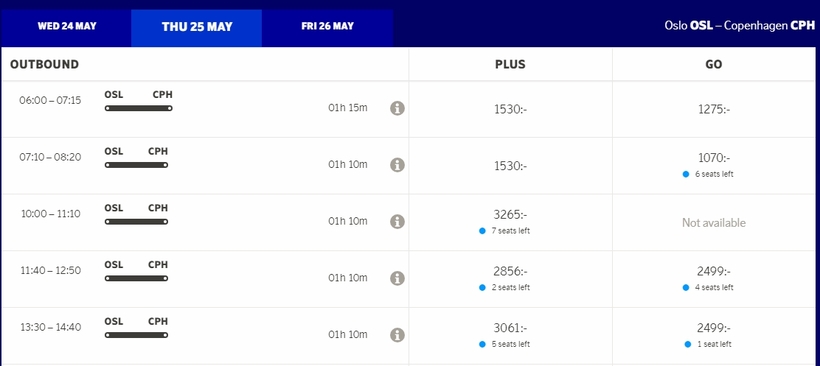Select the THU 25 MAY tab

pos(197,27)
